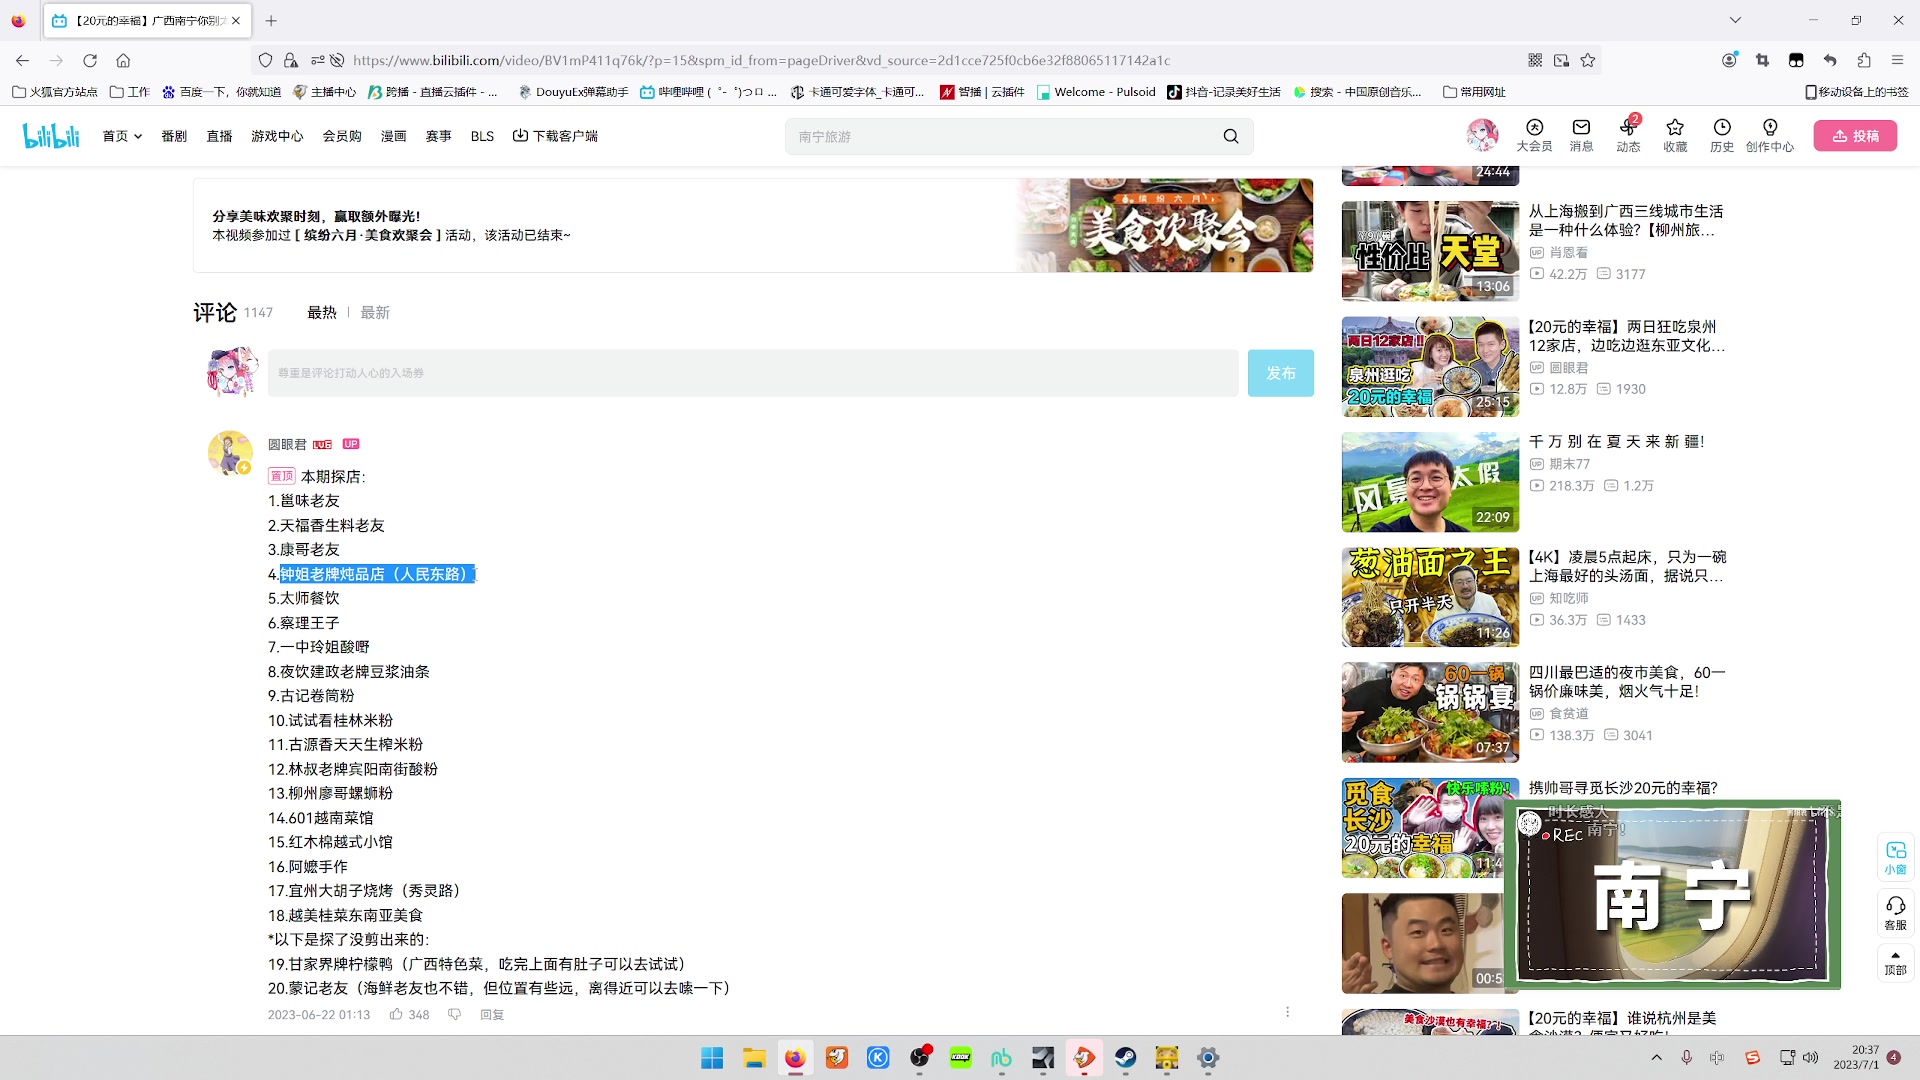Click 下载客户端 link
The height and width of the screenshot is (1080, 1920).
point(555,136)
